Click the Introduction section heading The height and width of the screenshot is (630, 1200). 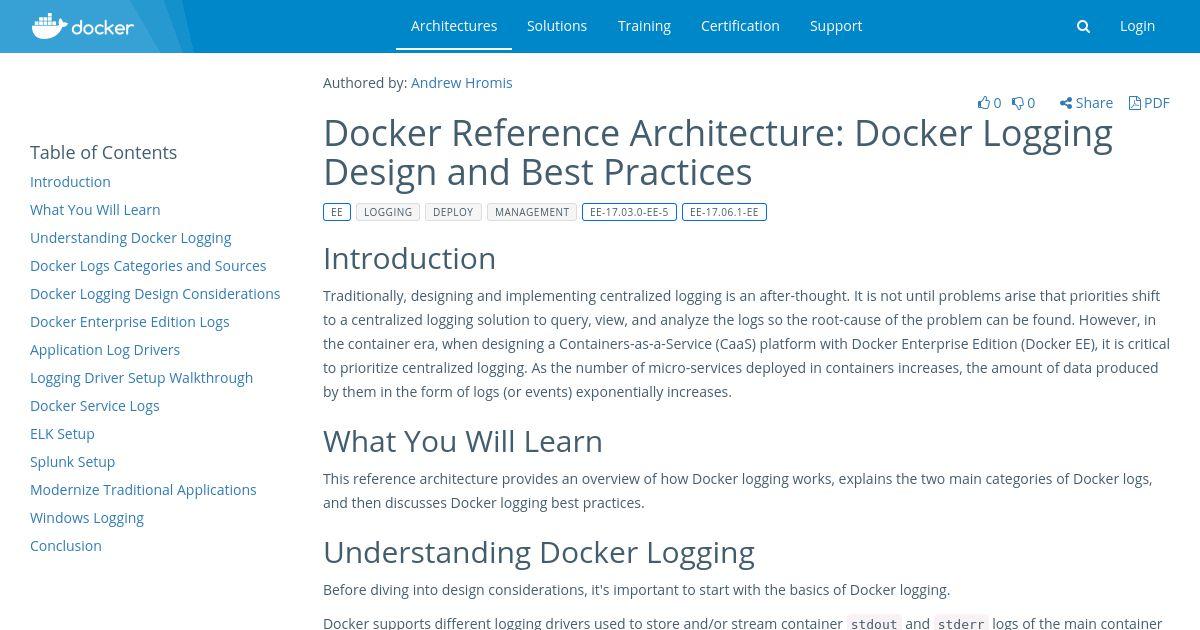point(410,259)
